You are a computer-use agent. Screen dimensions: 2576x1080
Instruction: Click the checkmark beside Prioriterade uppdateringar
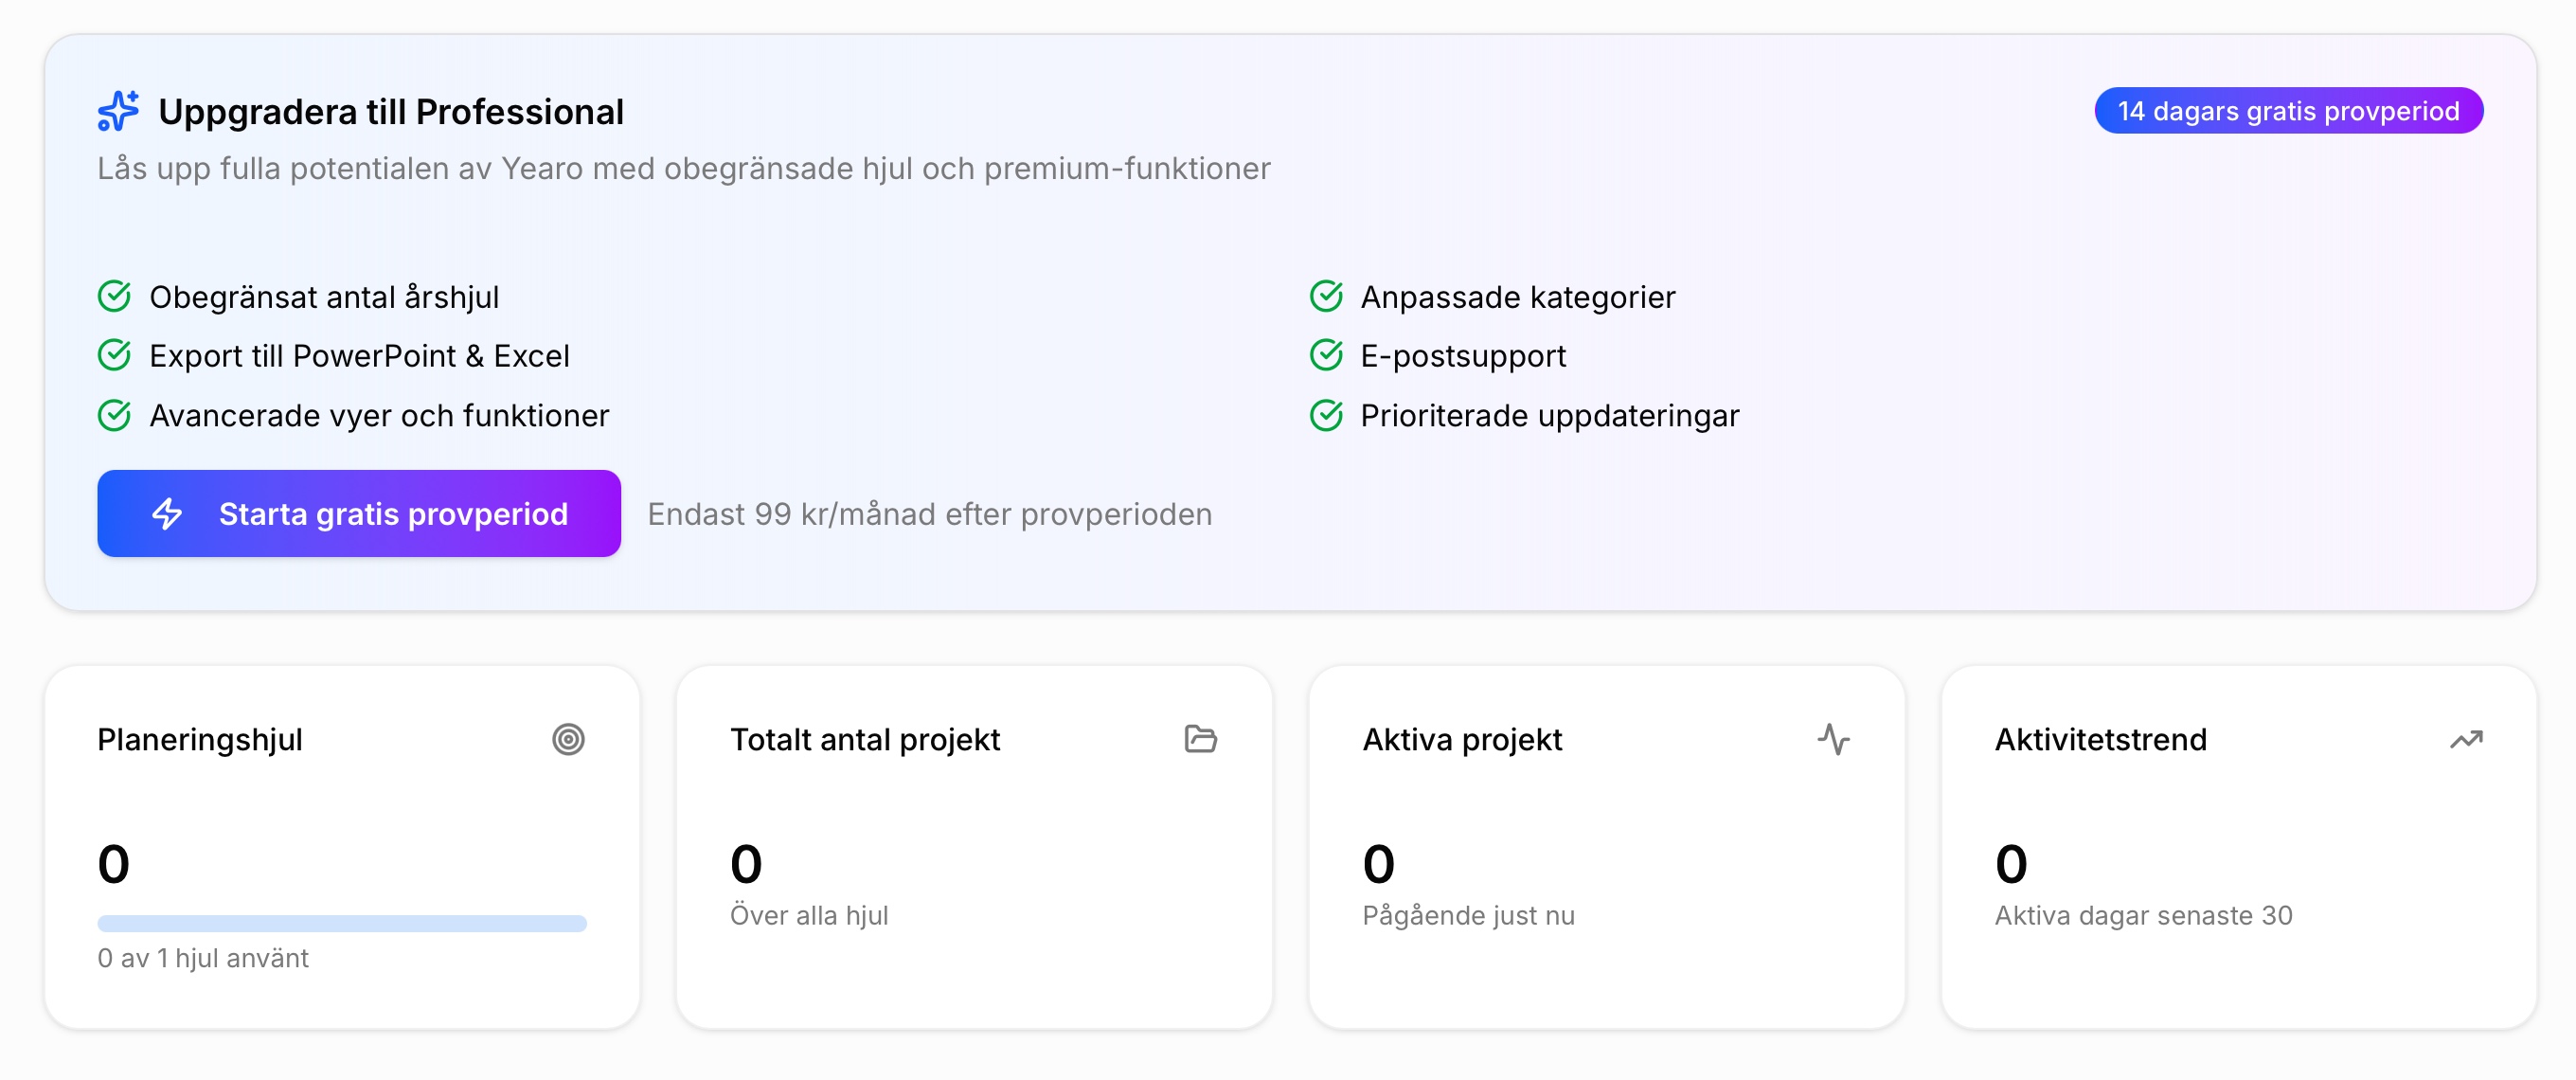pyautogui.click(x=1326, y=415)
